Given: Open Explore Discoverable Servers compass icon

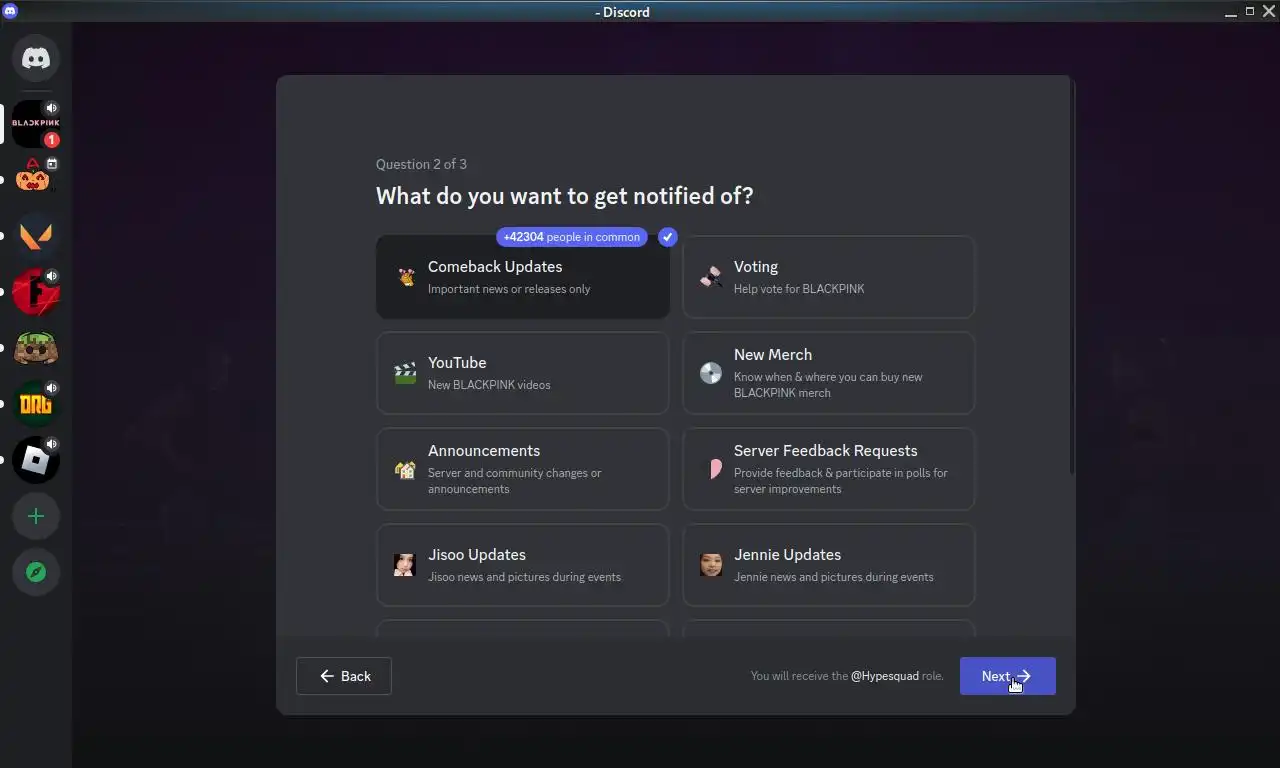Looking at the screenshot, I should pyautogui.click(x=36, y=572).
